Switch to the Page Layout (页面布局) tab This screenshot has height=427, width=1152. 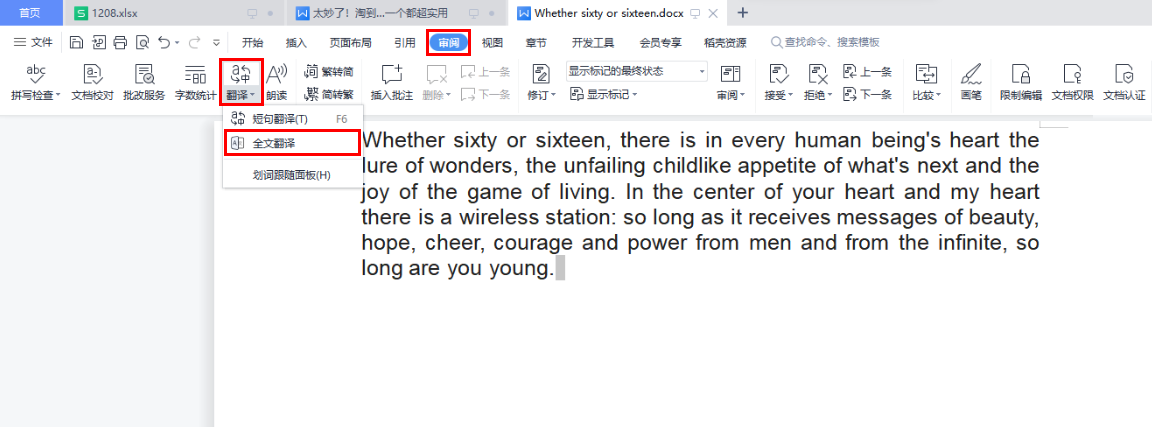click(350, 43)
